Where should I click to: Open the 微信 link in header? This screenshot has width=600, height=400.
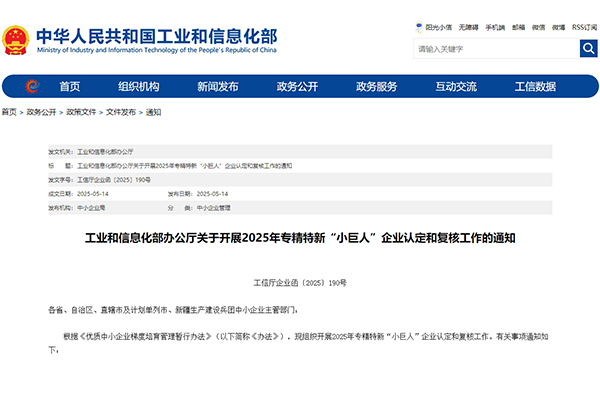538,28
